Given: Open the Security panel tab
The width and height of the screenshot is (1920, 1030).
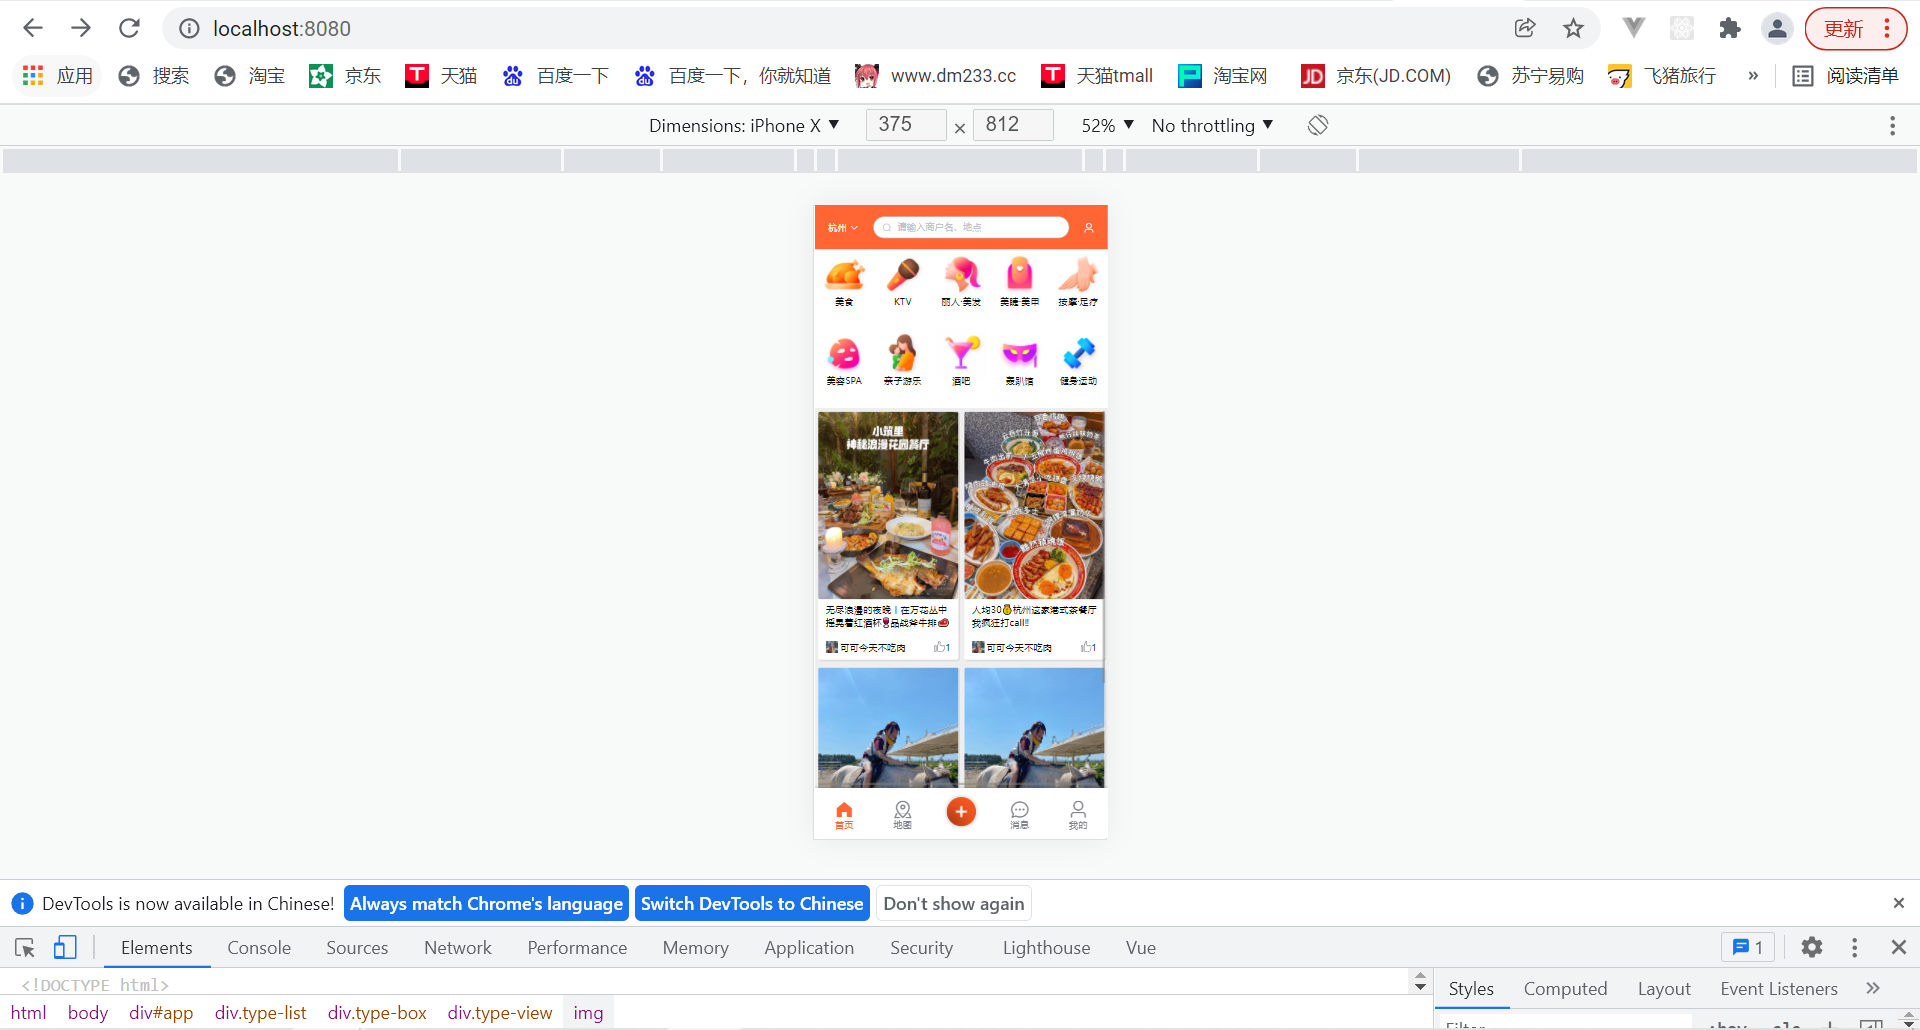Looking at the screenshot, I should click(921, 948).
